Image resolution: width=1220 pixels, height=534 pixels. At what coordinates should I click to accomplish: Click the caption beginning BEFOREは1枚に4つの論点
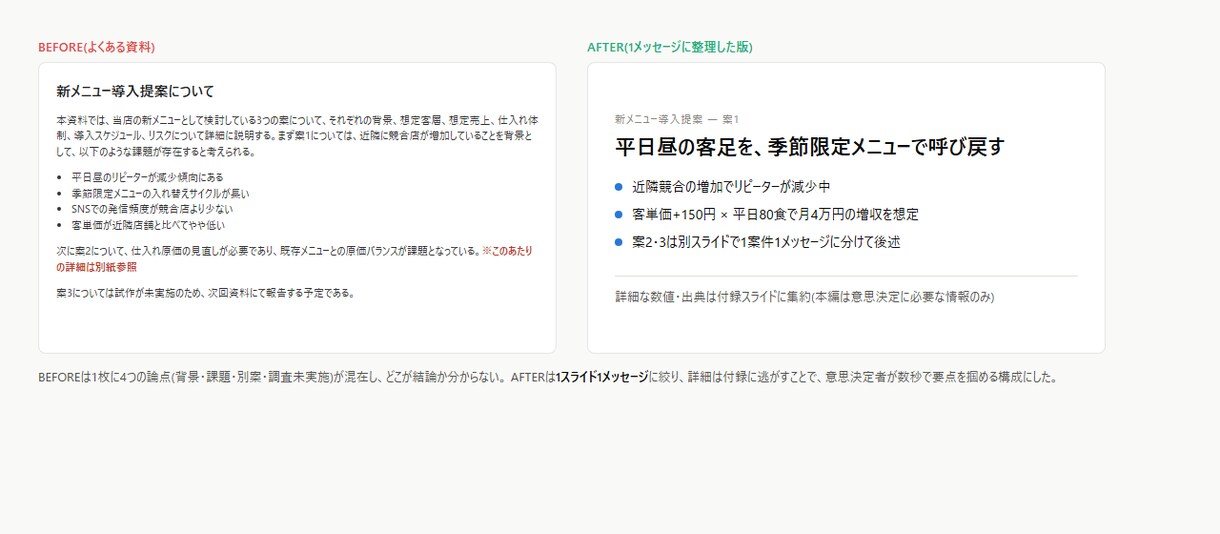(547, 378)
